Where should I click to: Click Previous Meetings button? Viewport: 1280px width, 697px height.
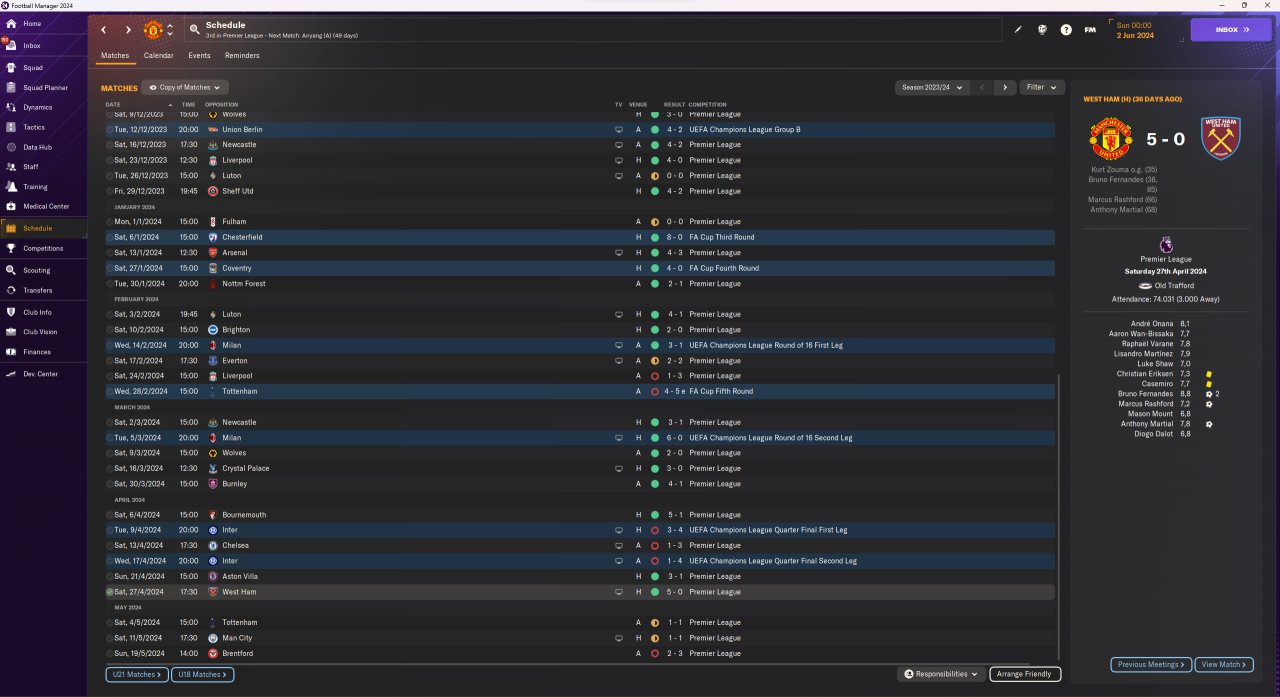point(1151,664)
